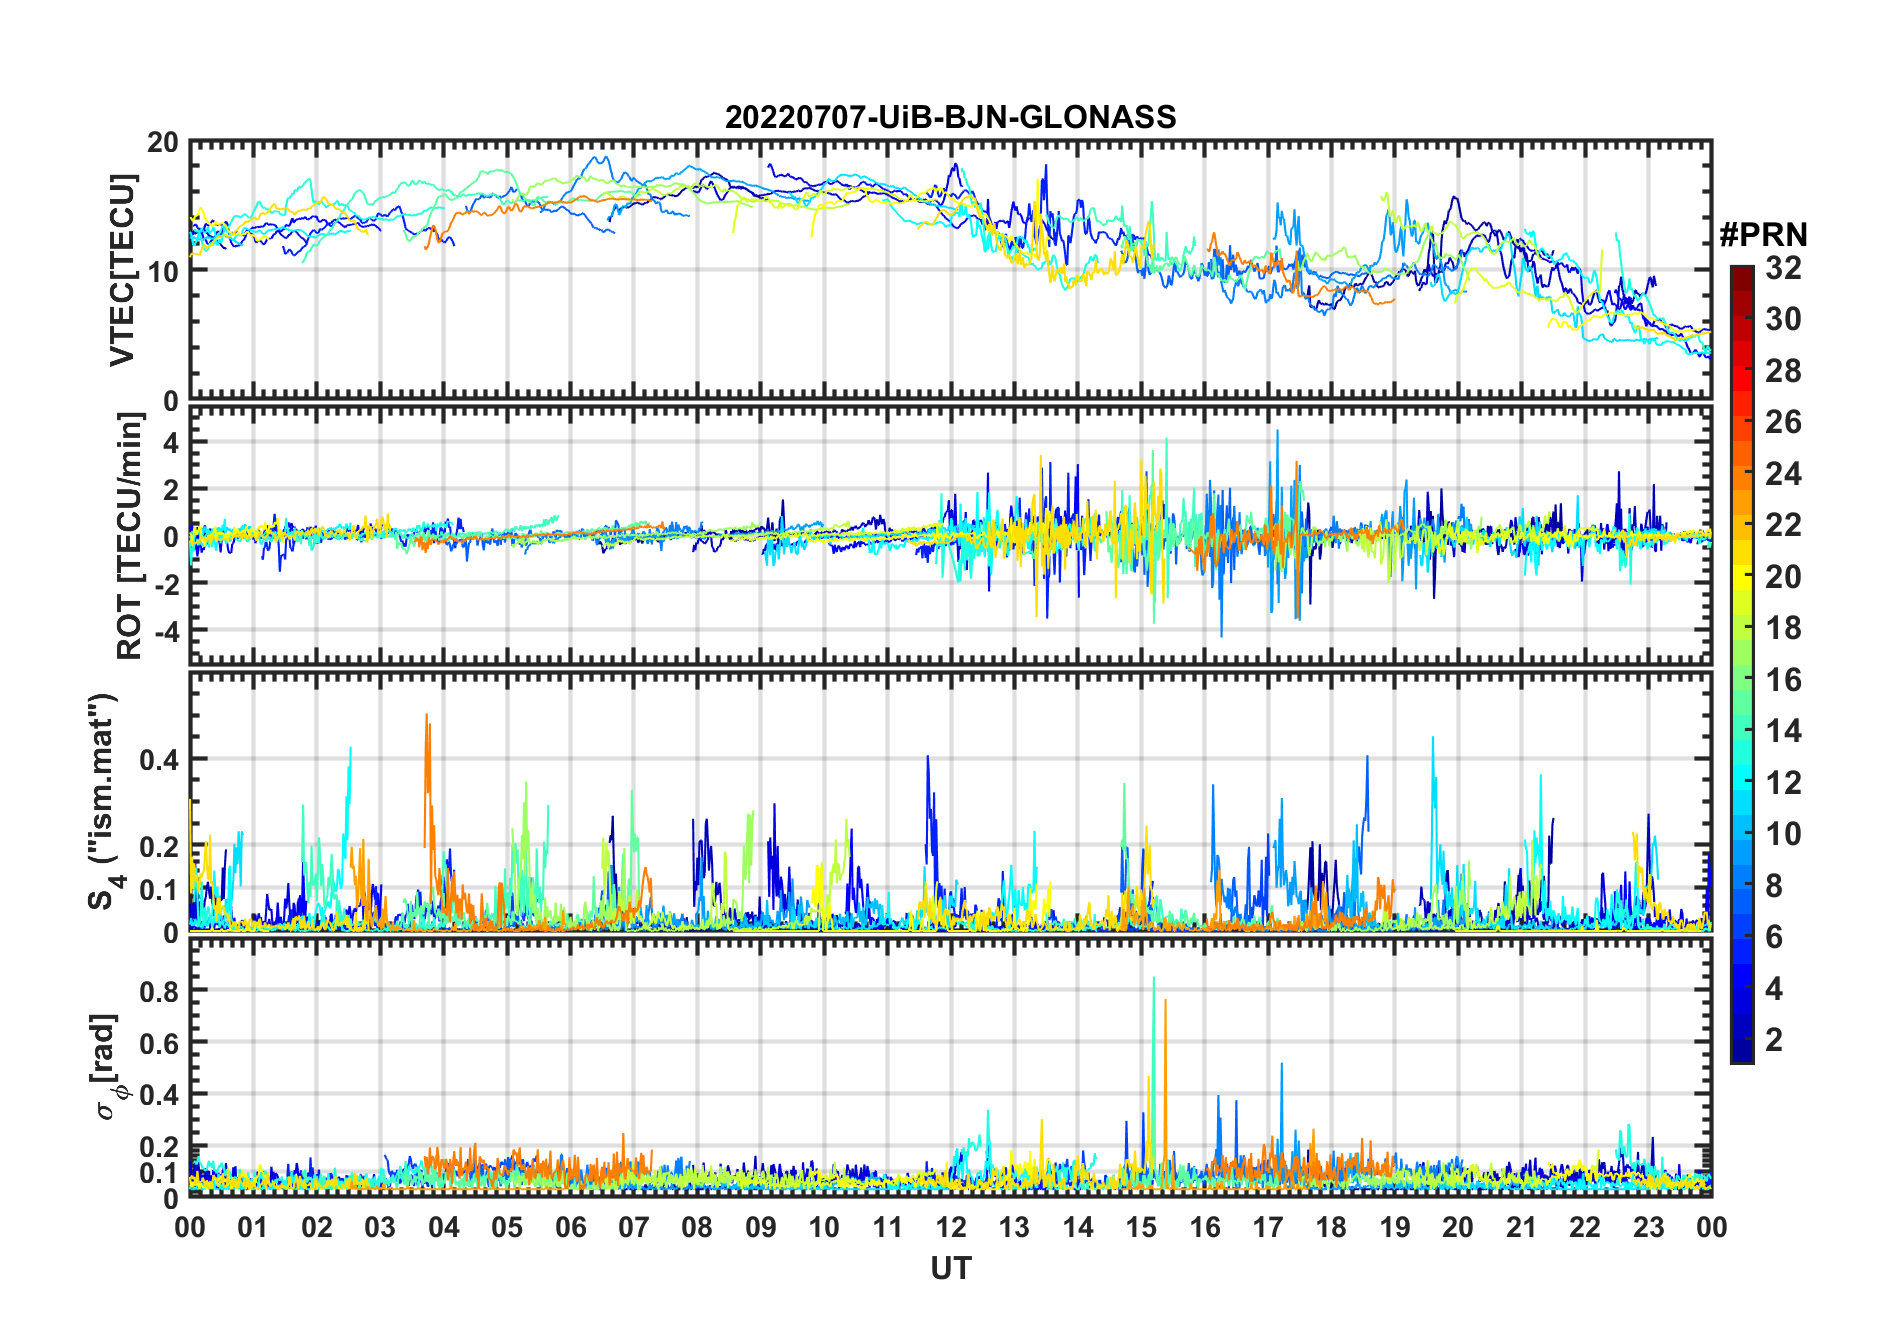This screenshot has height=1330, width=1902.
Task: Click colorbar tick label 24
Action: tap(1783, 474)
